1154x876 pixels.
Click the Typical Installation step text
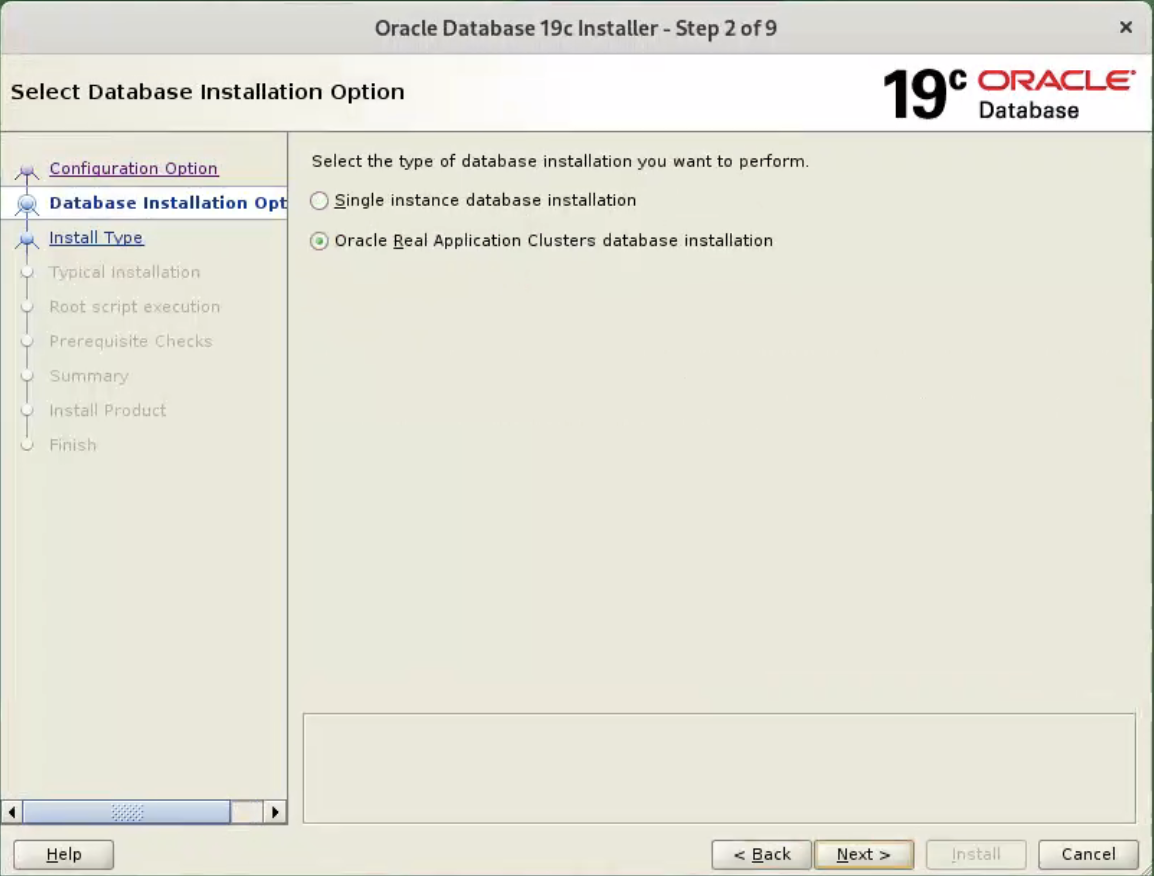coord(124,272)
